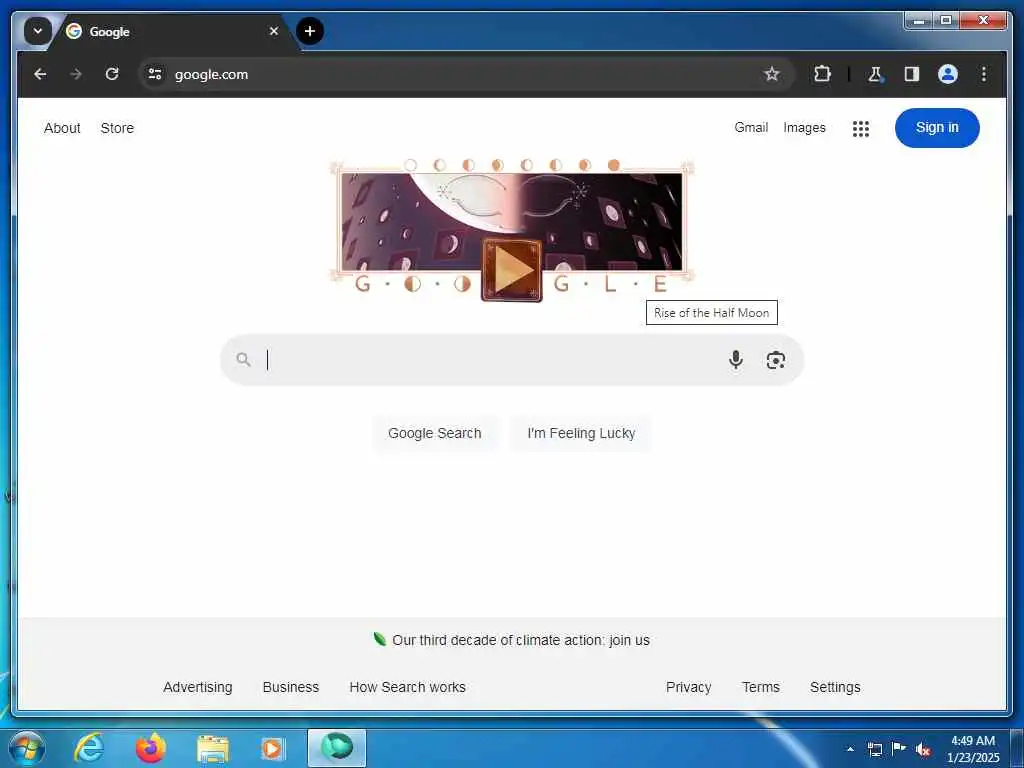The width and height of the screenshot is (1024, 768).
Task: Open How Search works link
Action: (408, 687)
